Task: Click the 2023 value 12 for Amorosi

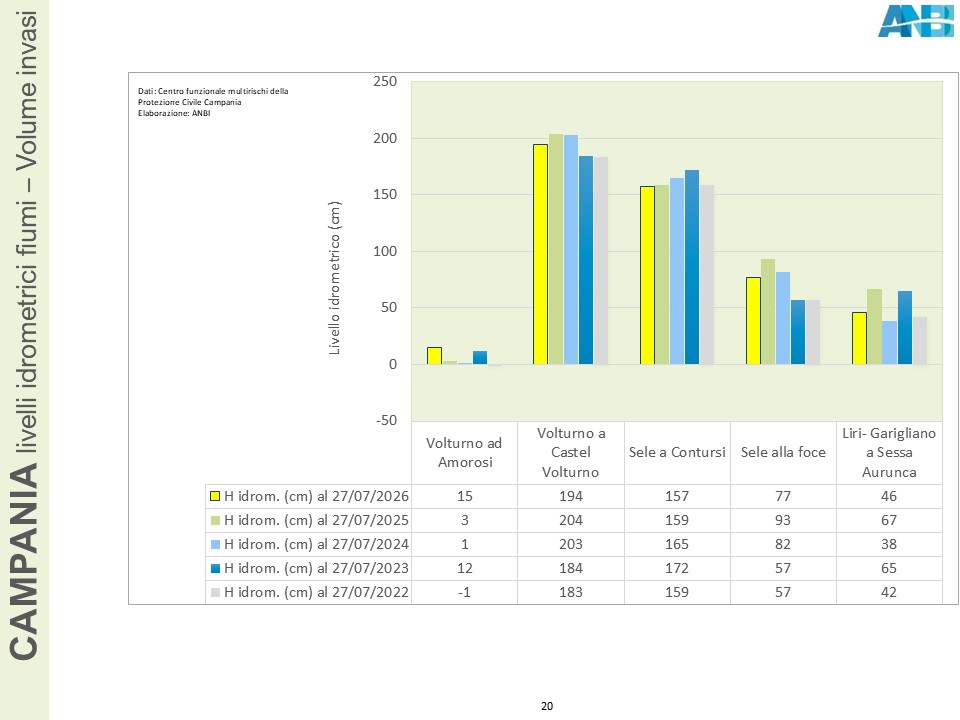Action: [465, 568]
